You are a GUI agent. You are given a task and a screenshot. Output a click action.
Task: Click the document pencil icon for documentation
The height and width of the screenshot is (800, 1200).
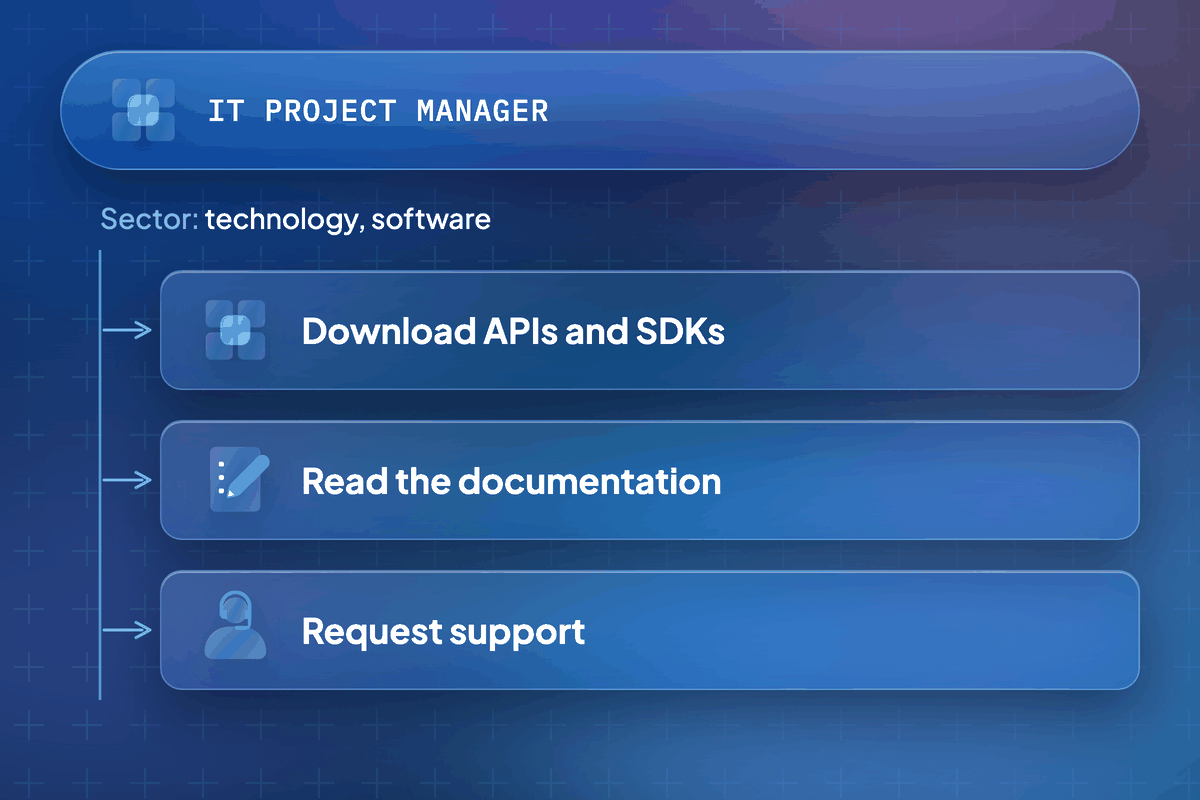[240, 479]
